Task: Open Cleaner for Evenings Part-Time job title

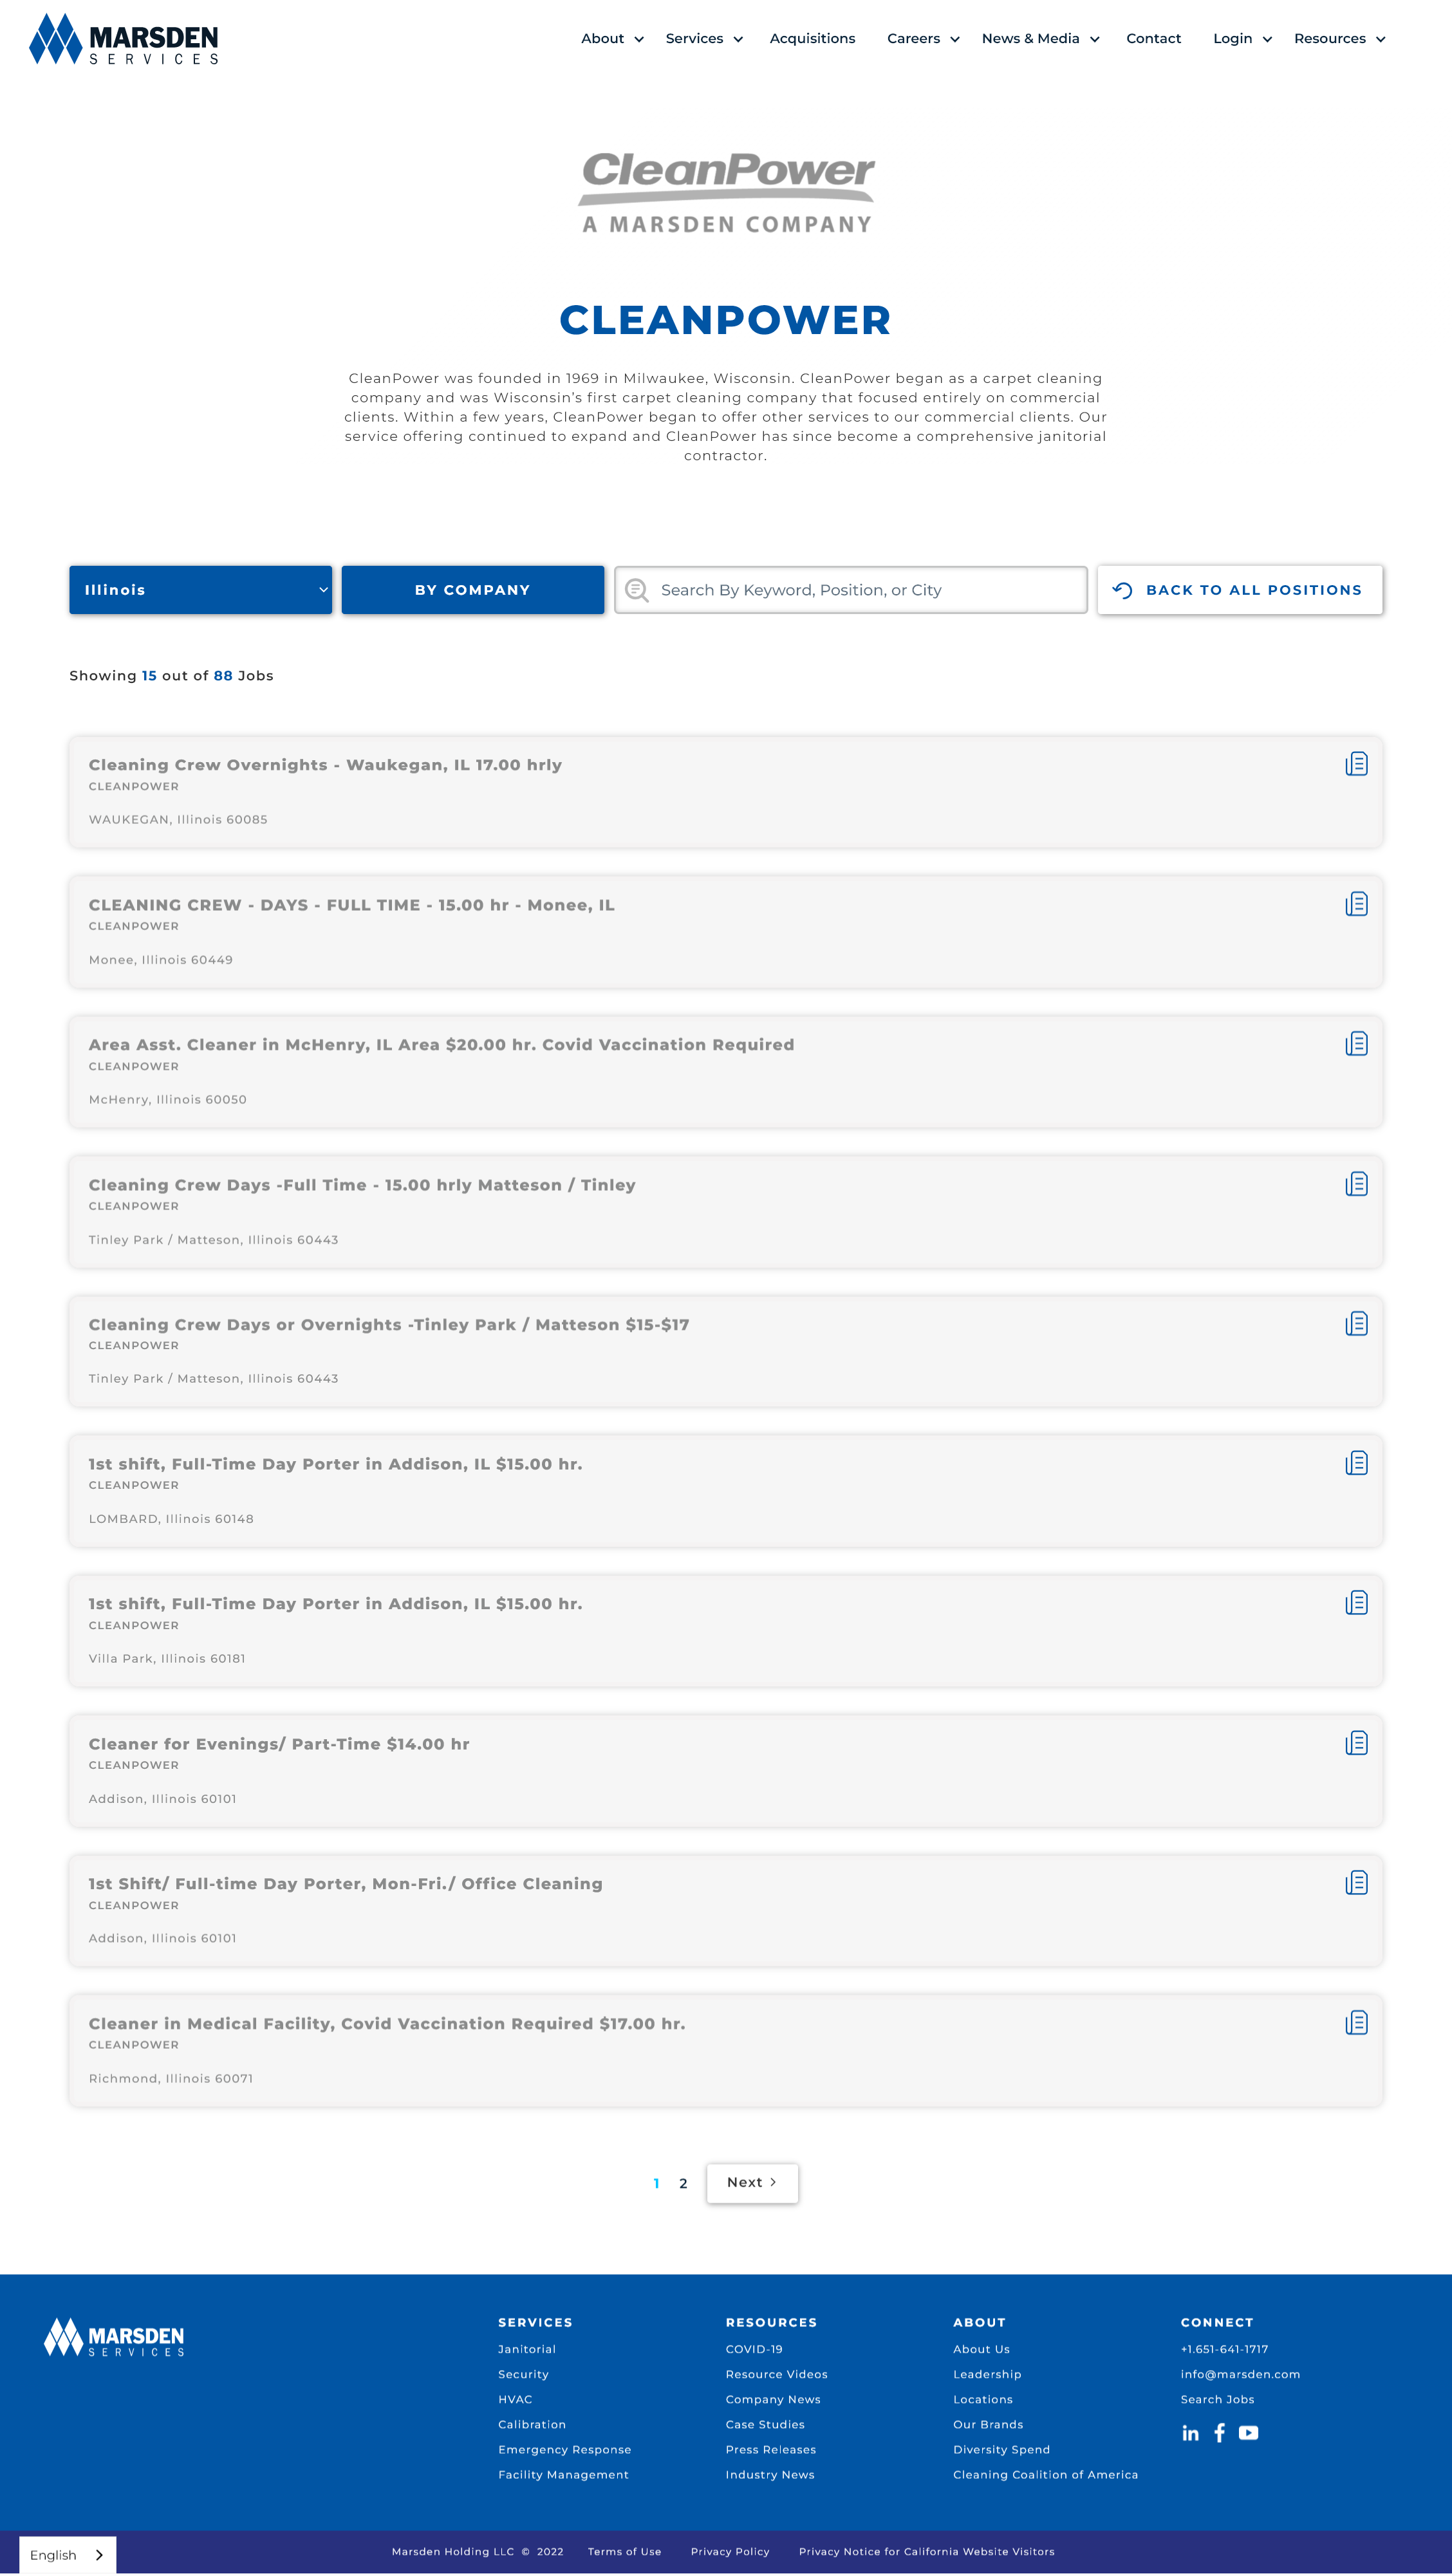Action: [279, 1744]
